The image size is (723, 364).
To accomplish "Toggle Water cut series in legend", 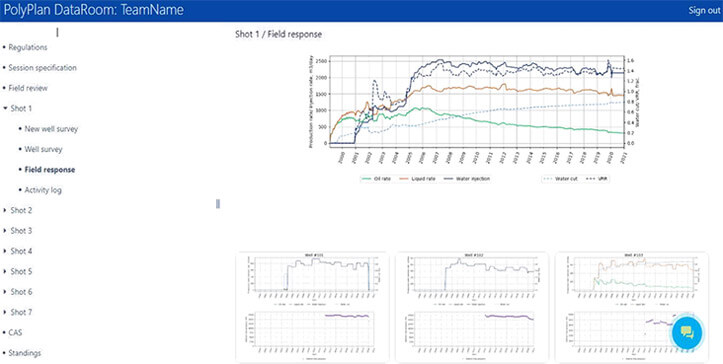I will [561, 179].
